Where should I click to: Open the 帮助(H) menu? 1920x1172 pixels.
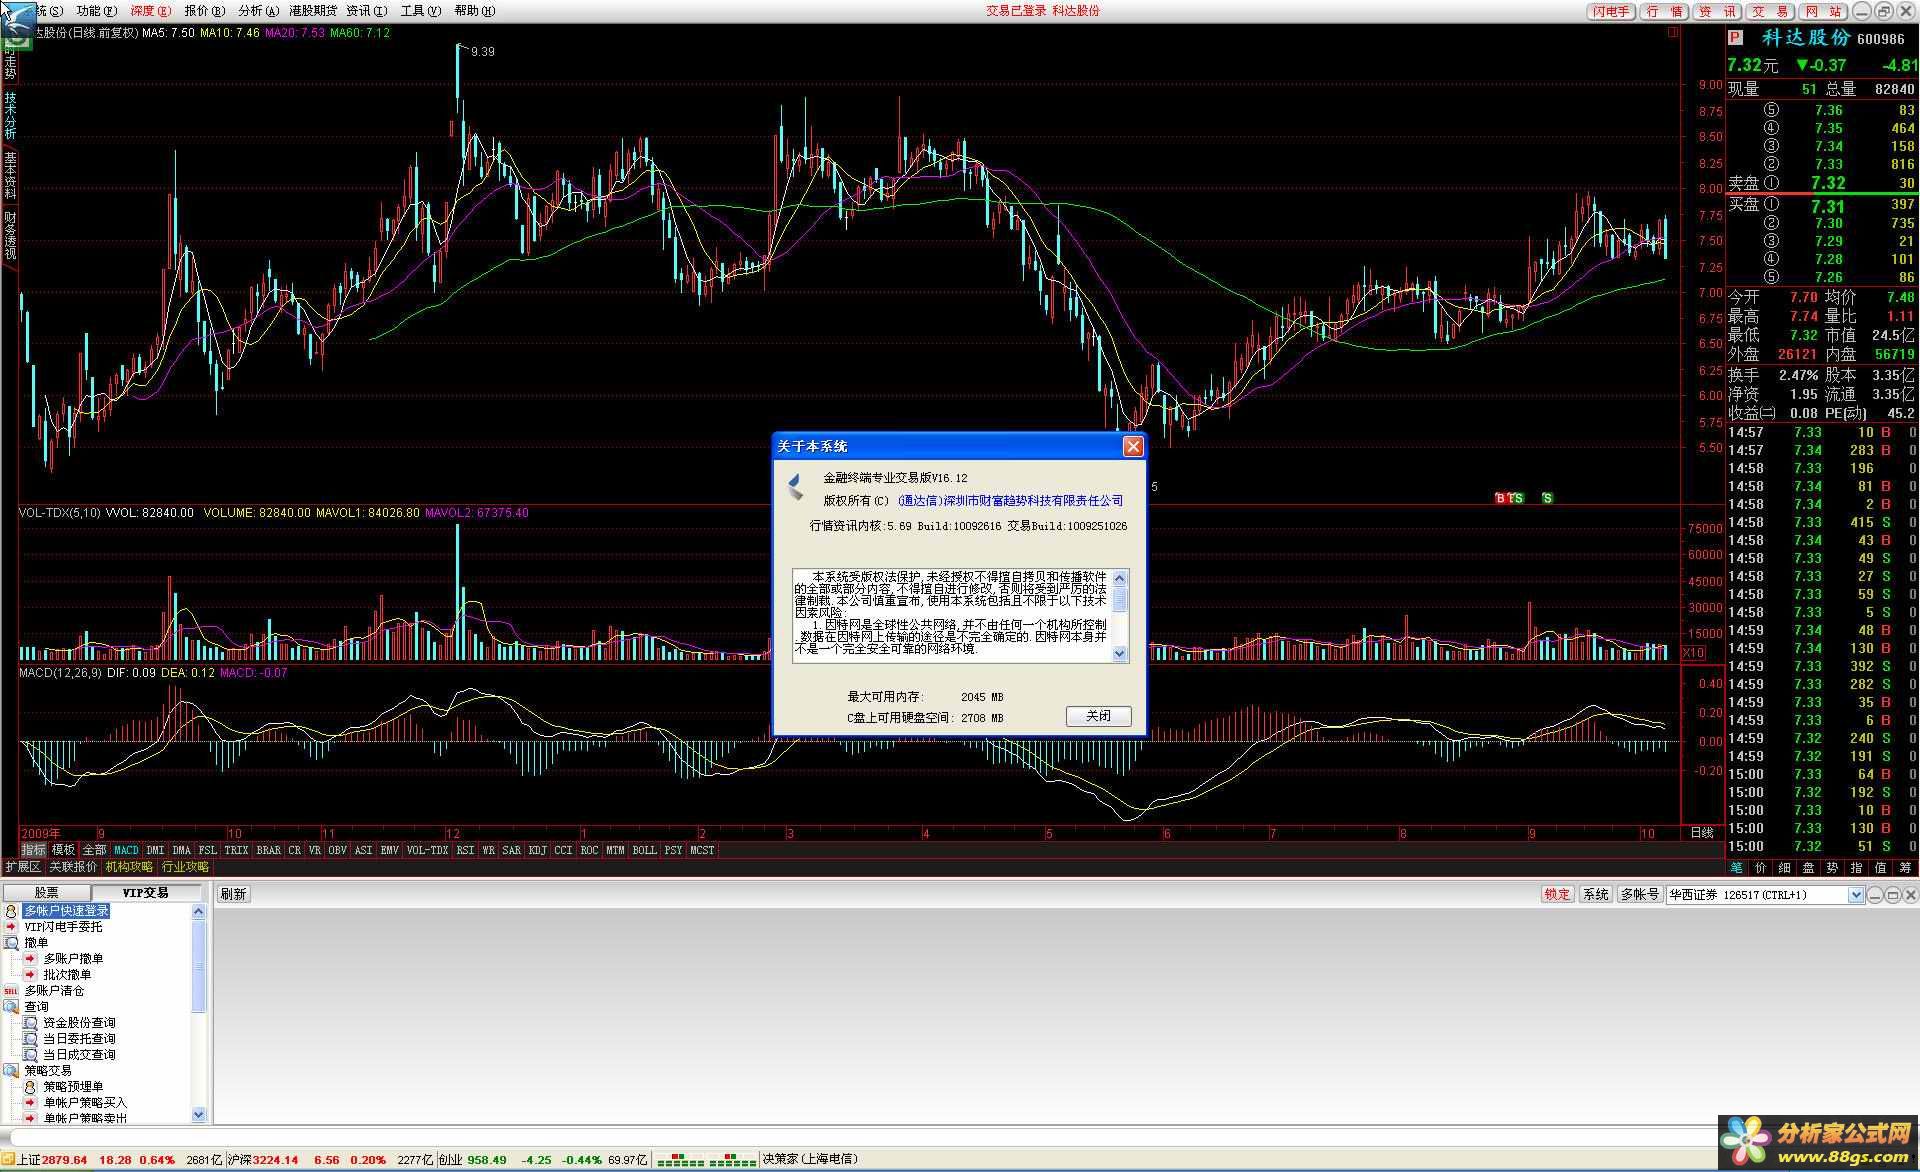click(475, 11)
